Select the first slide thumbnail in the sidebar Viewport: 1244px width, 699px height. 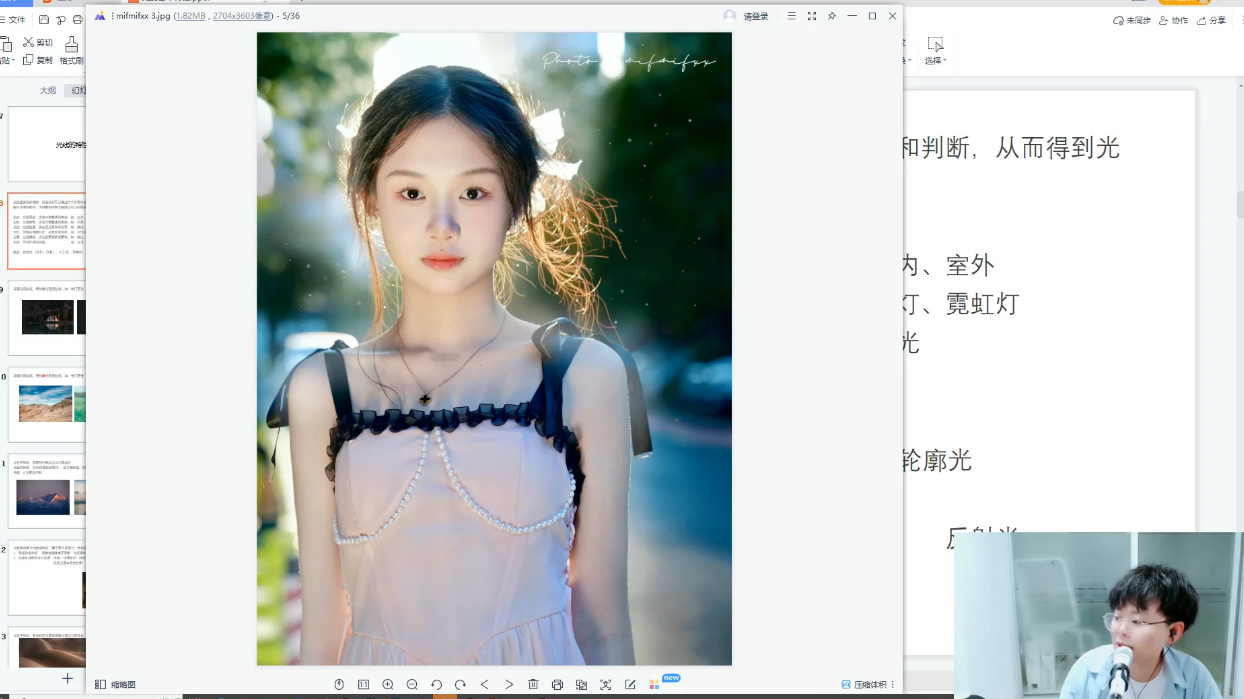click(45, 144)
